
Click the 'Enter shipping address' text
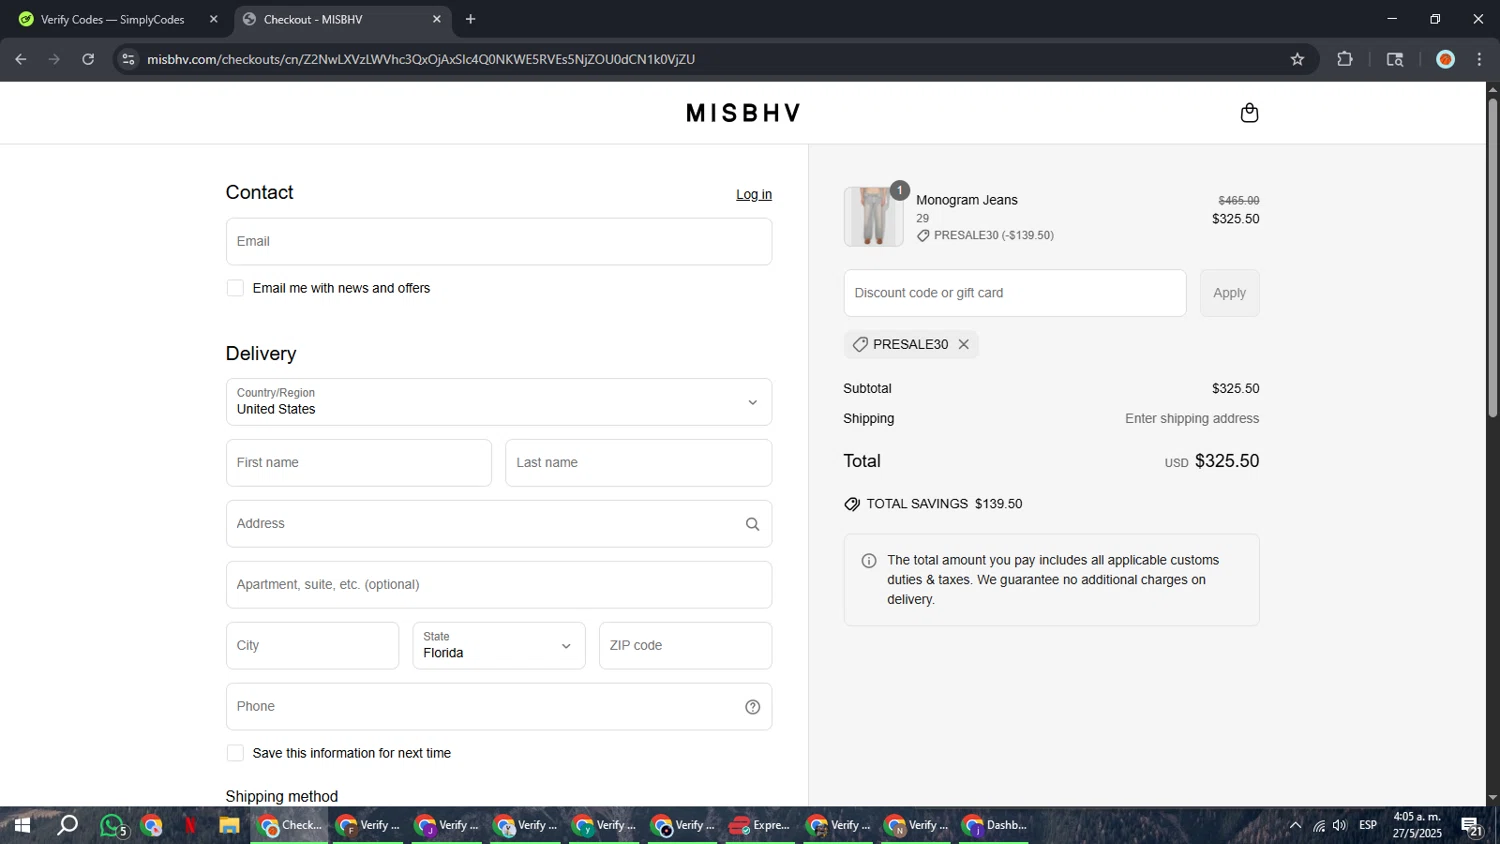pyautogui.click(x=1192, y=419)
